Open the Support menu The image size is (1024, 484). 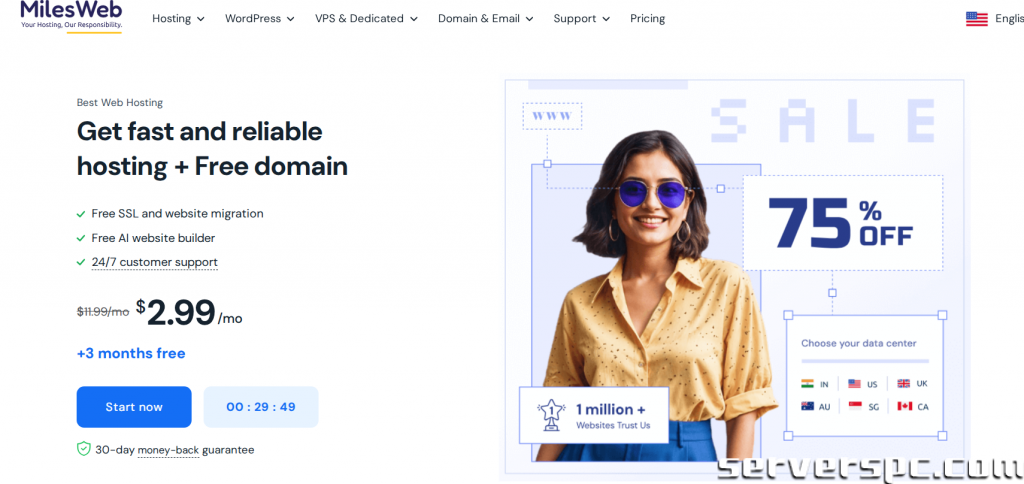point(582,18)
